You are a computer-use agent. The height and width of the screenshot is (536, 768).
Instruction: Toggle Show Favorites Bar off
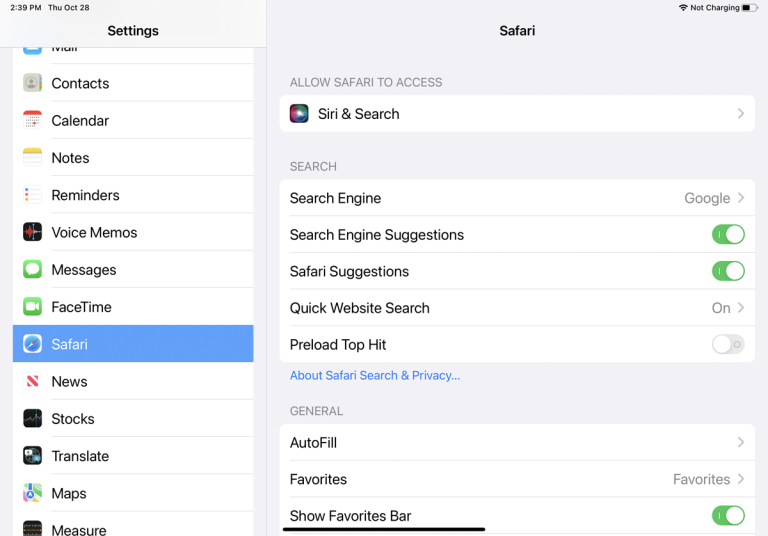[x=728, y=516]
